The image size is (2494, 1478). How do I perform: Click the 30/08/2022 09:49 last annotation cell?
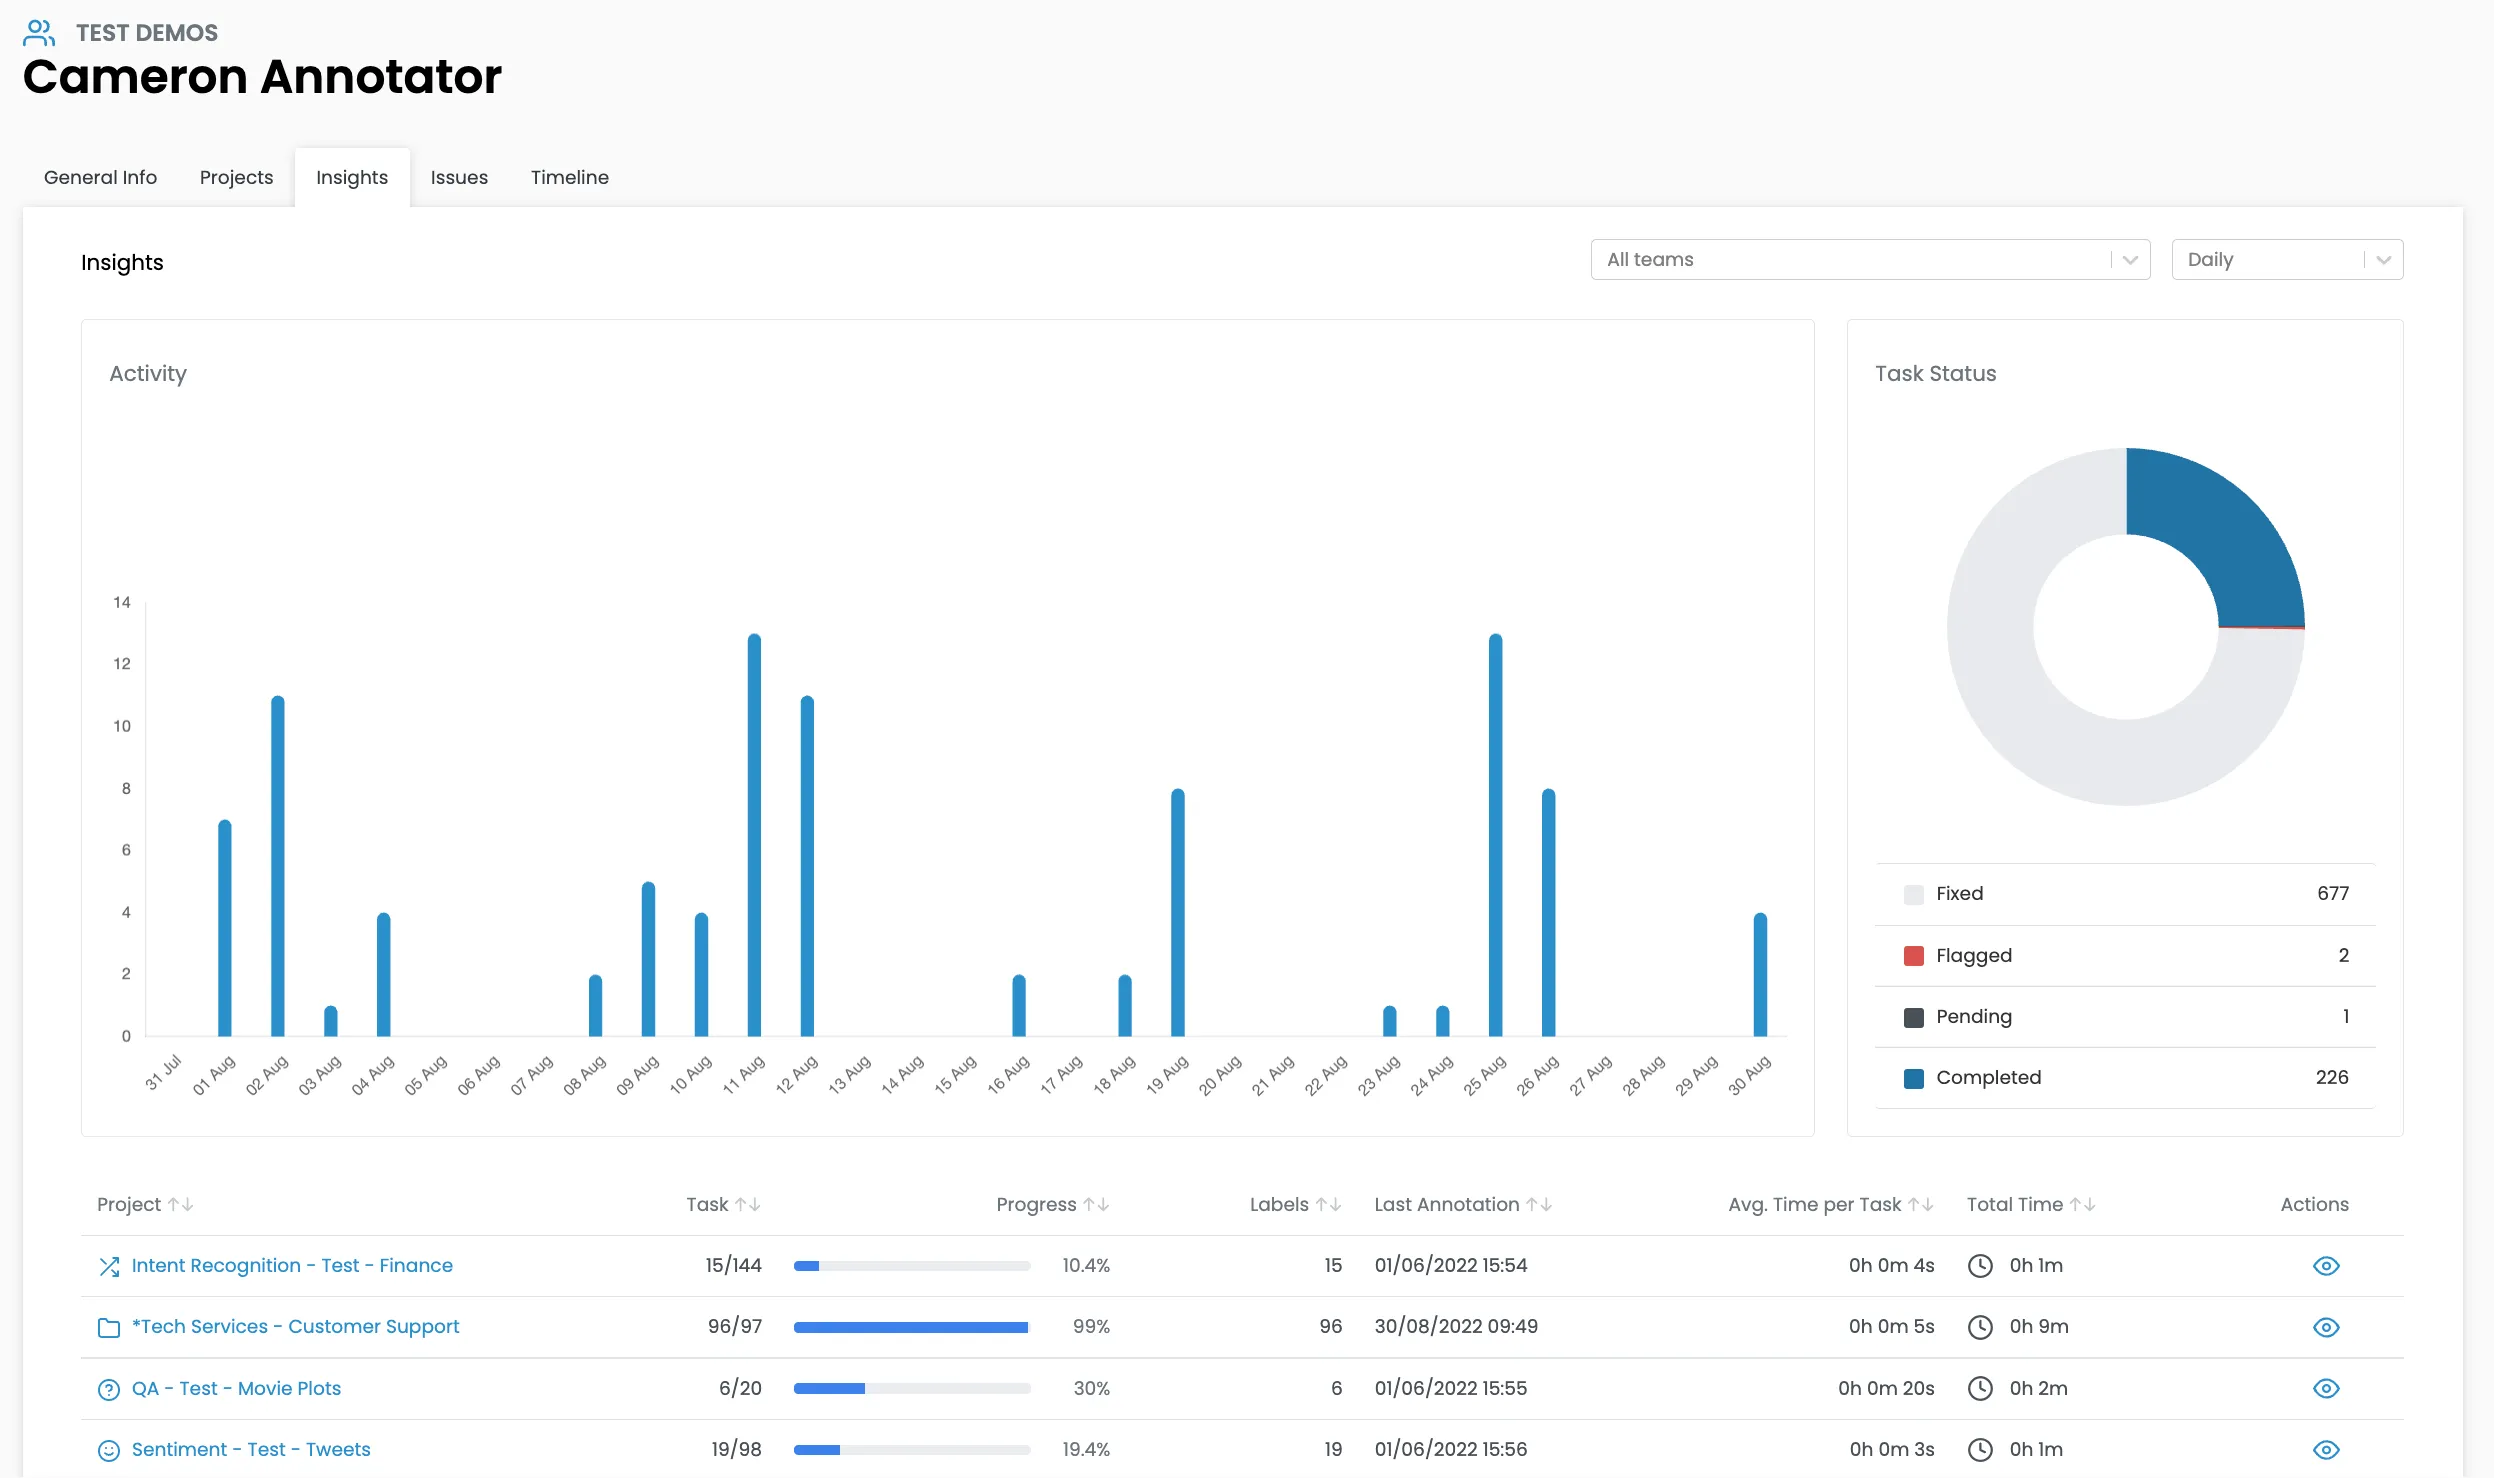[x=1456, y=1326]
